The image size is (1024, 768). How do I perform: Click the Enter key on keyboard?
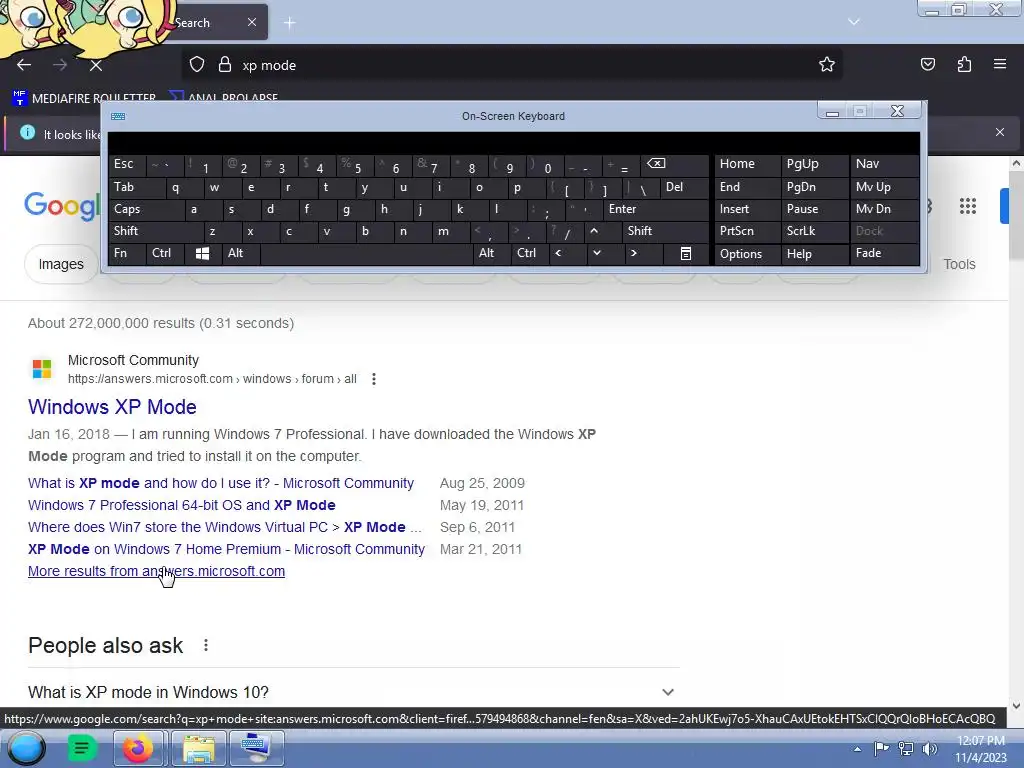pyautogui.click(x=656, y=210)
